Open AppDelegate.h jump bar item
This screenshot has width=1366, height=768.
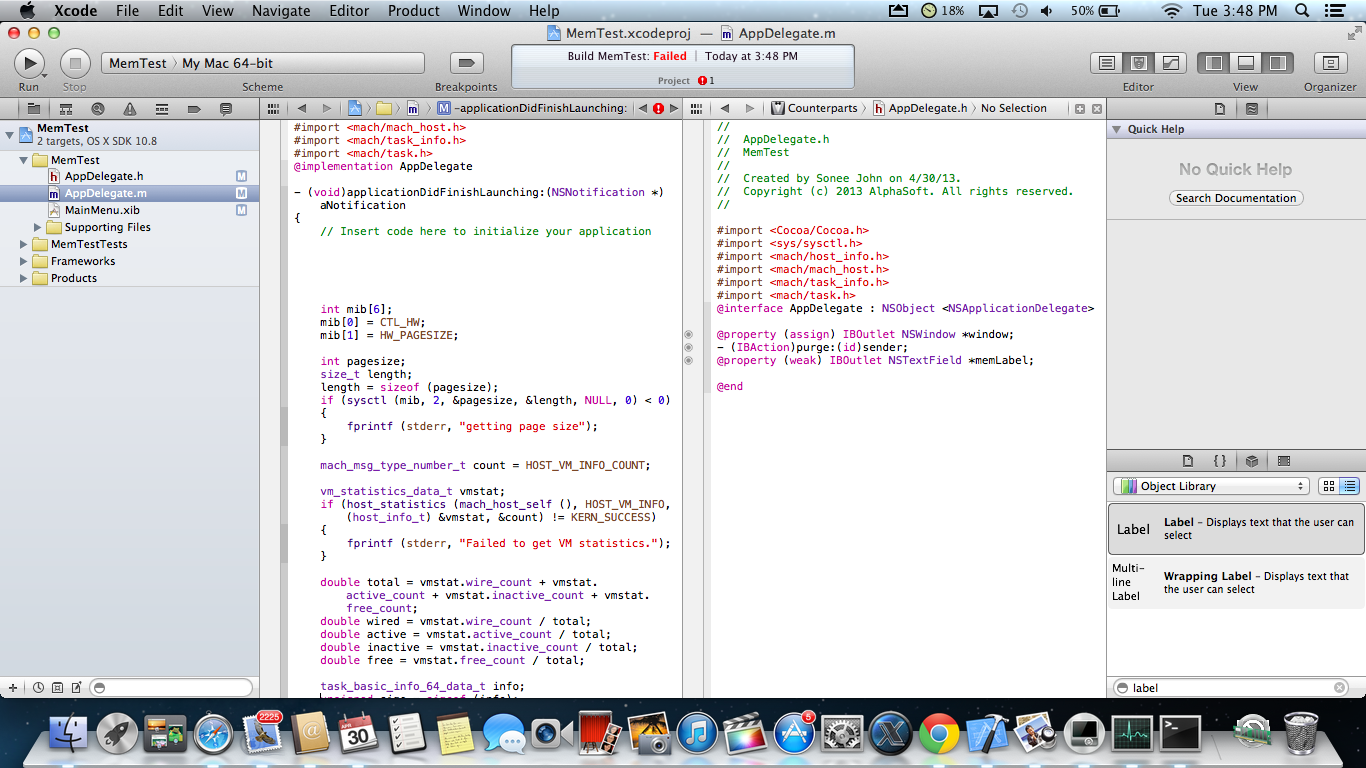coord(920,108)
